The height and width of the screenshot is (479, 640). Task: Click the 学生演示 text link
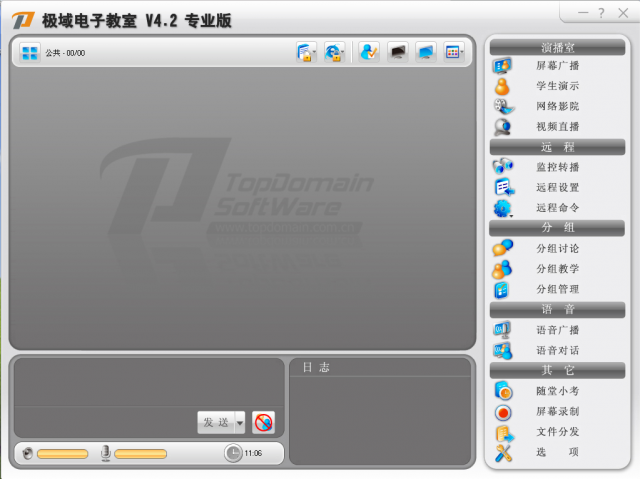[x=558, y=86]
